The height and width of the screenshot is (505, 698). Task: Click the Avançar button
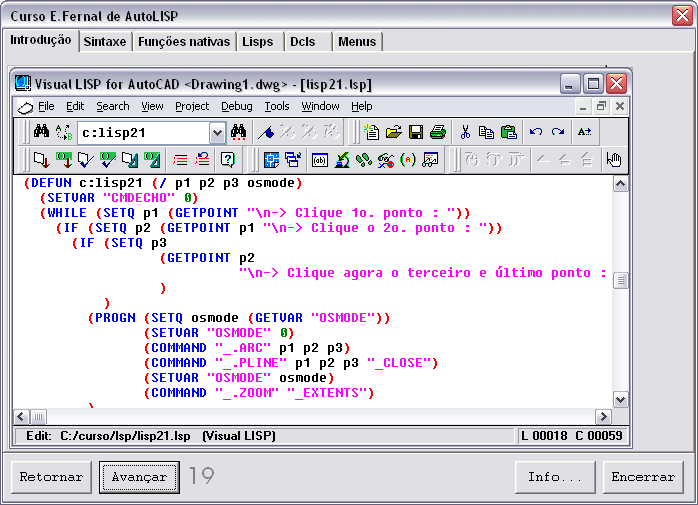point(139,477)
